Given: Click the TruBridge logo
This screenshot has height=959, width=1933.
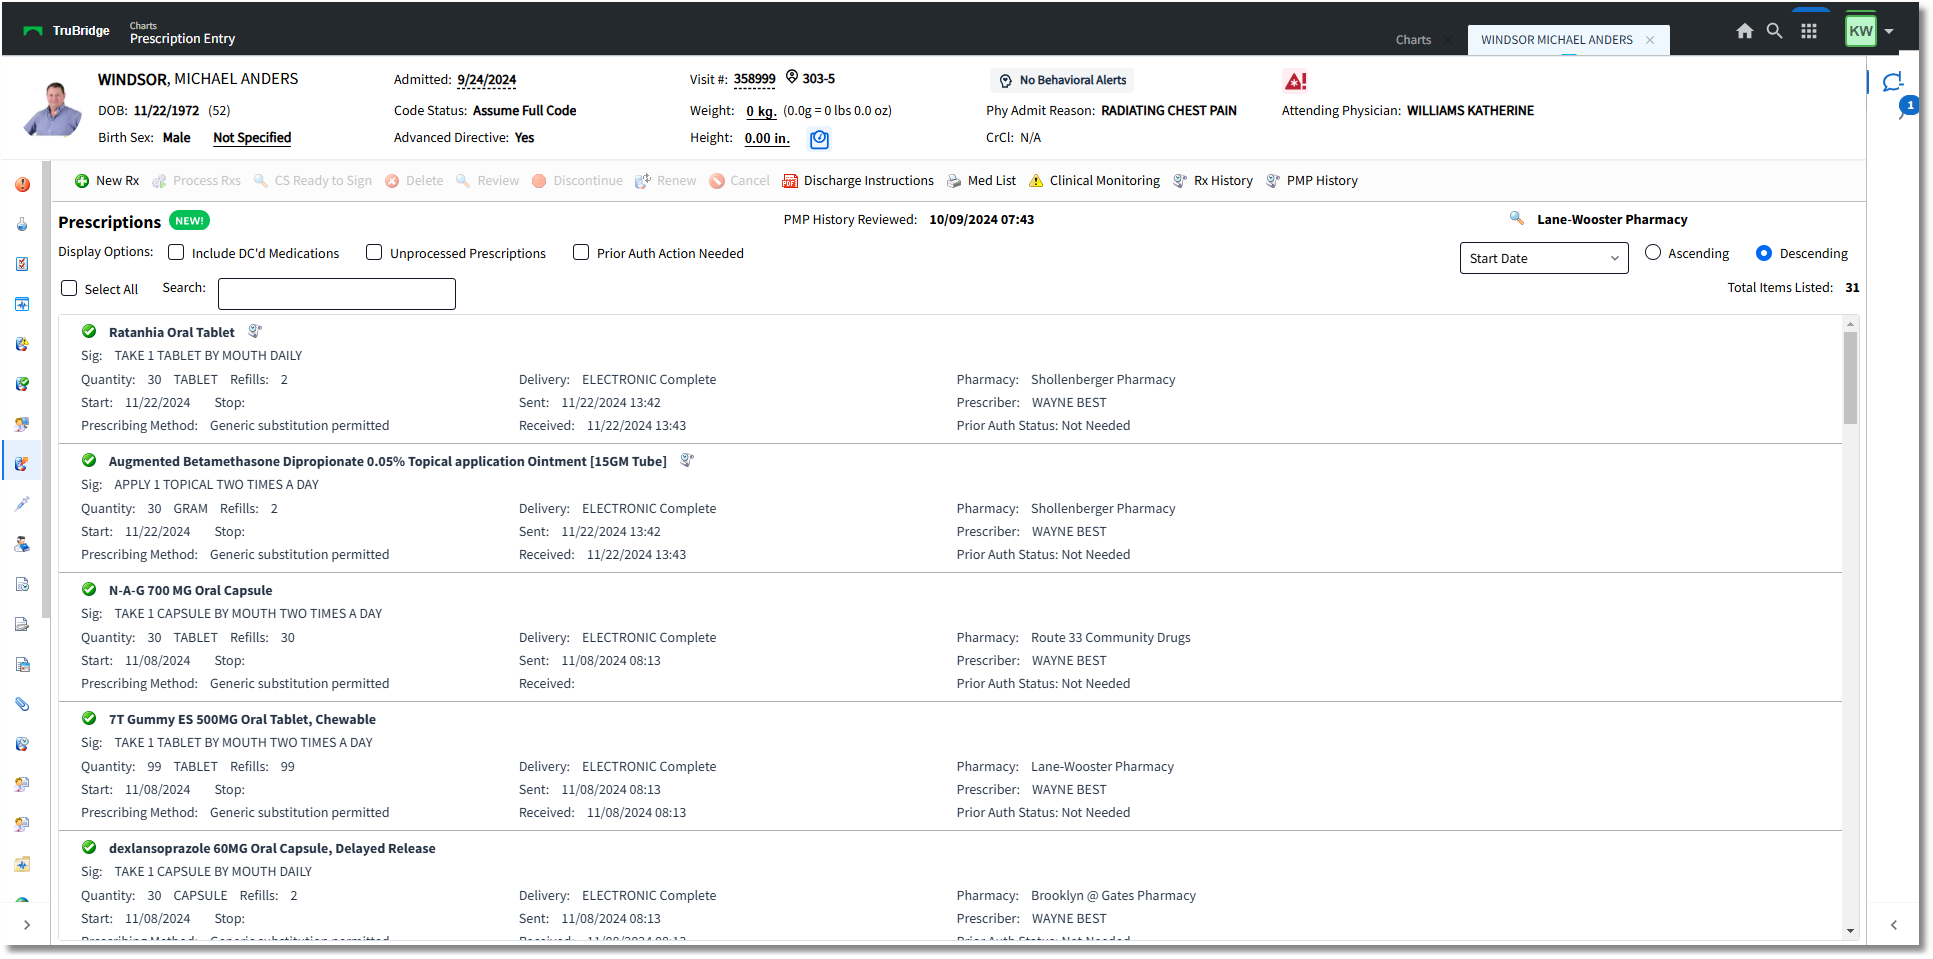Looking at the screenshot, I should point(66,31).
